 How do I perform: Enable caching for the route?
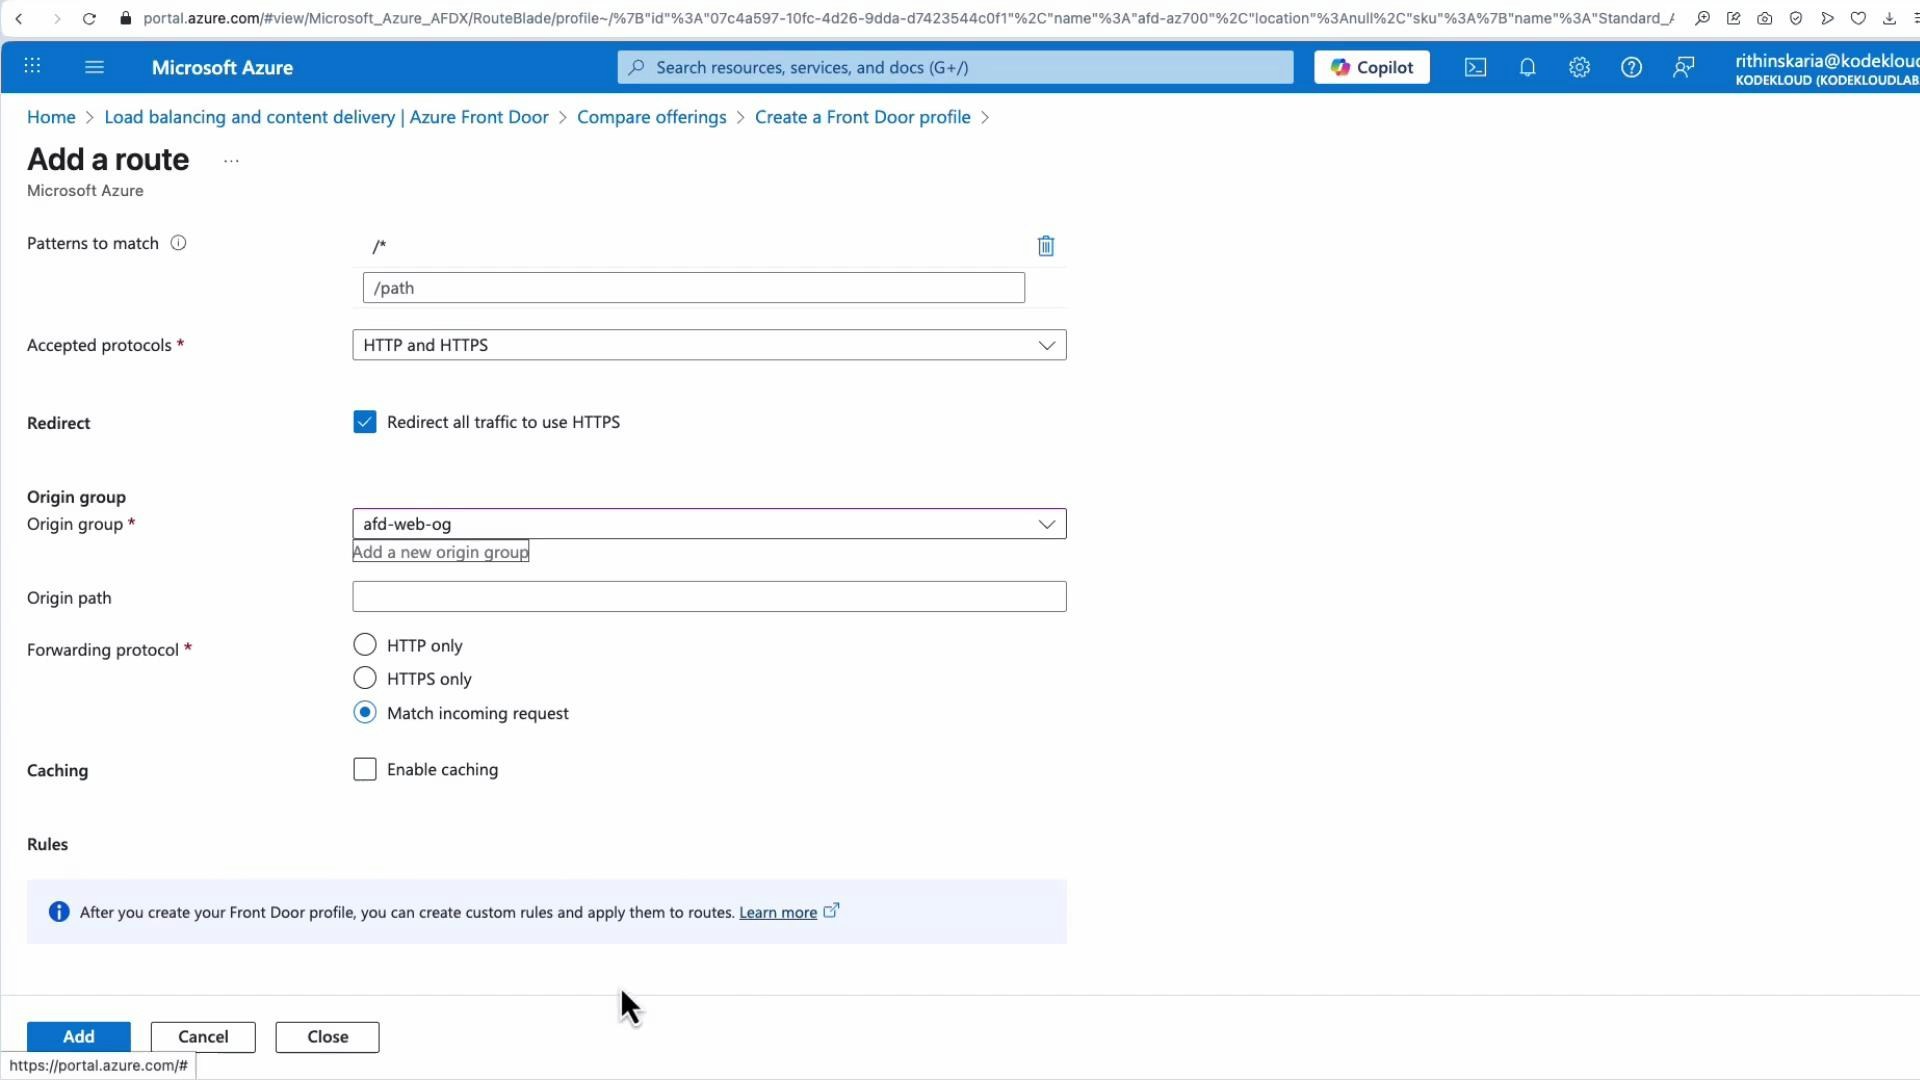(x=364, y=769)
